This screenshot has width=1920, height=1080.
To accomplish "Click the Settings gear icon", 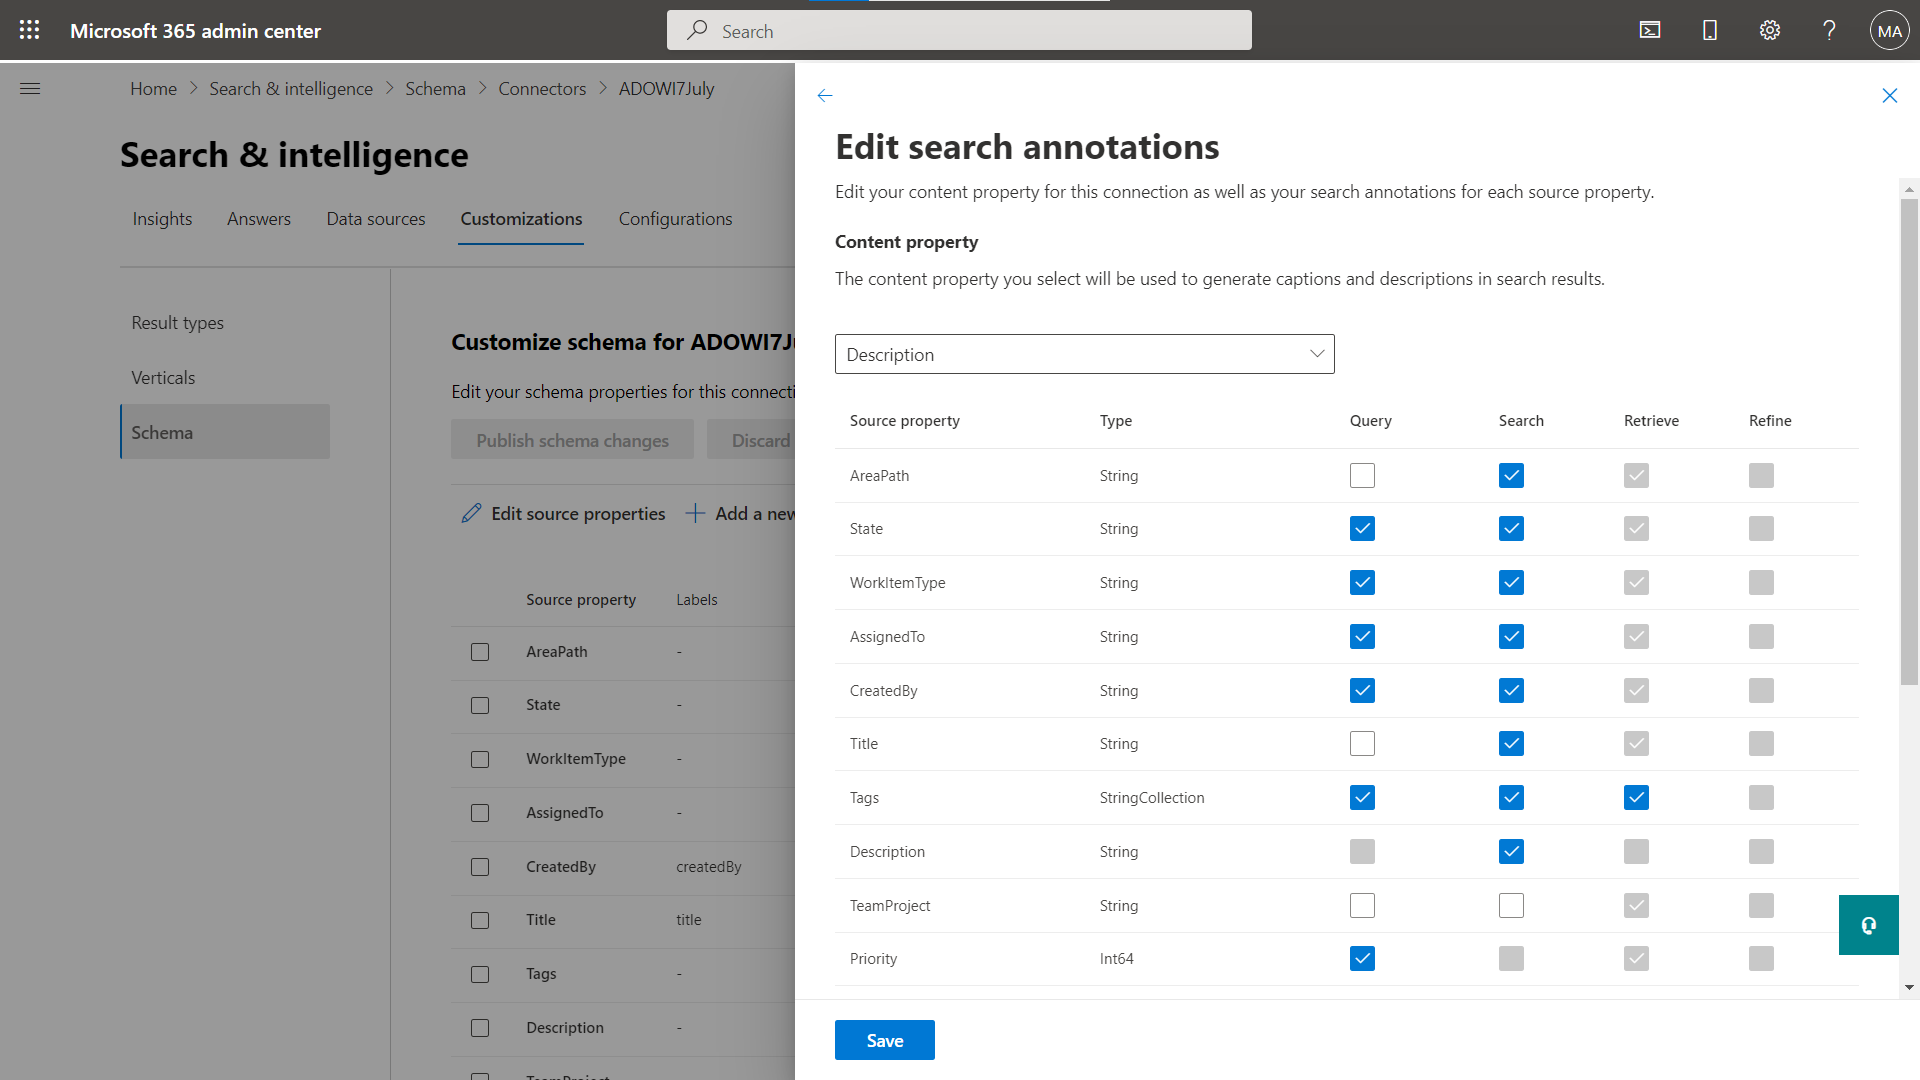I will click(1768, 29).
